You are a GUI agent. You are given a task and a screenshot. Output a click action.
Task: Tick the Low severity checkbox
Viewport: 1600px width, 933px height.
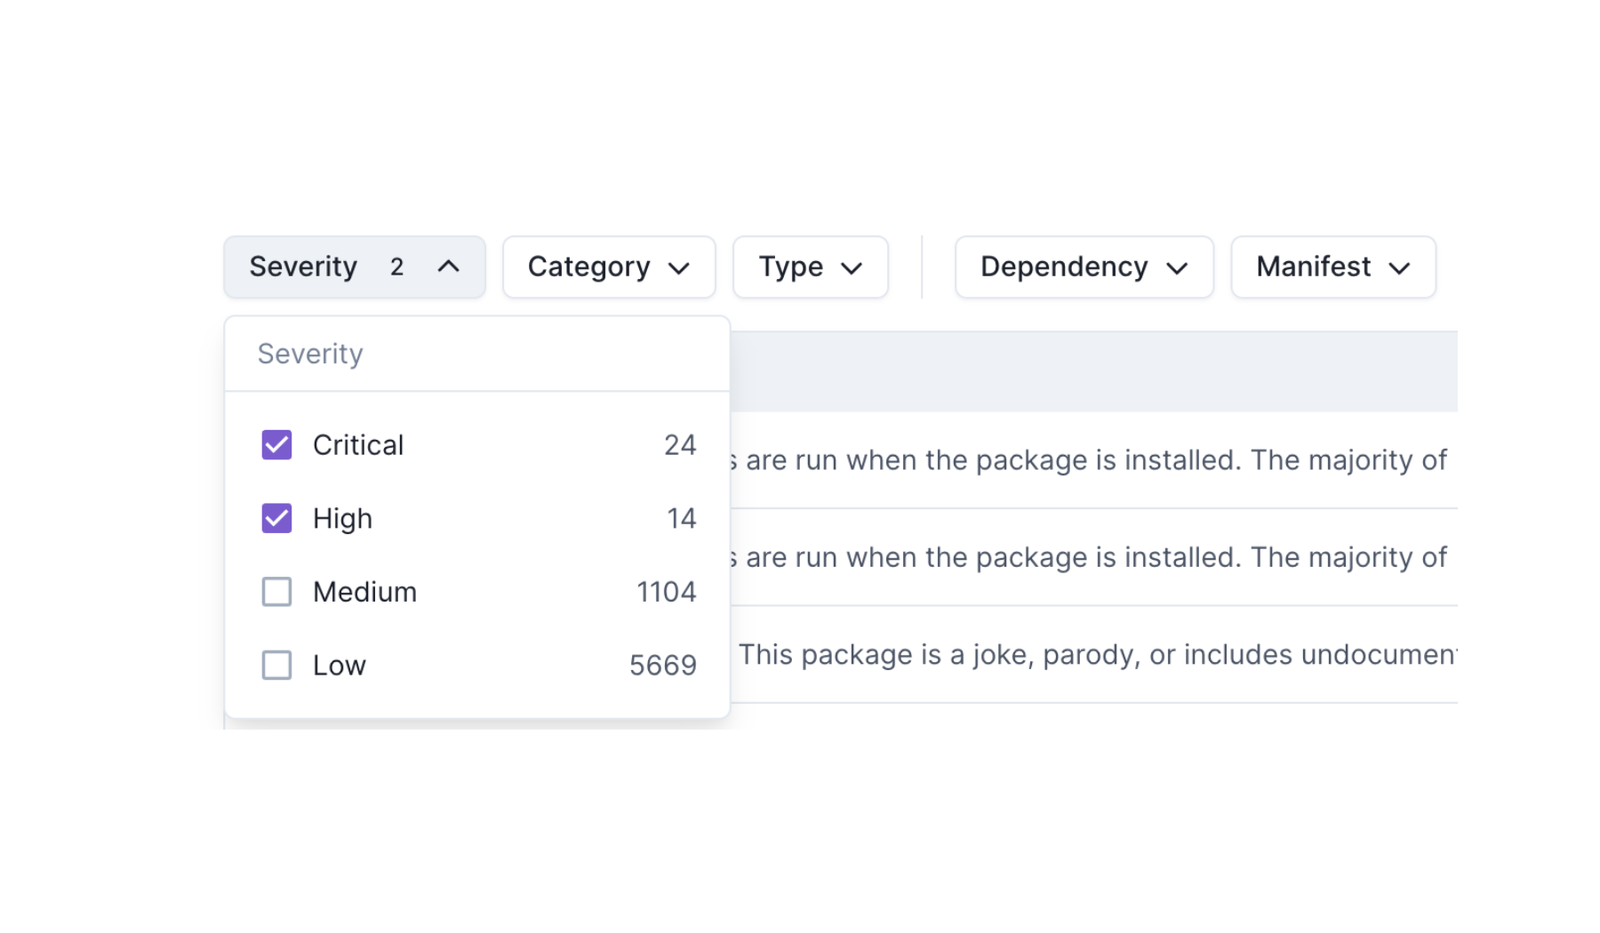point(277,665)
